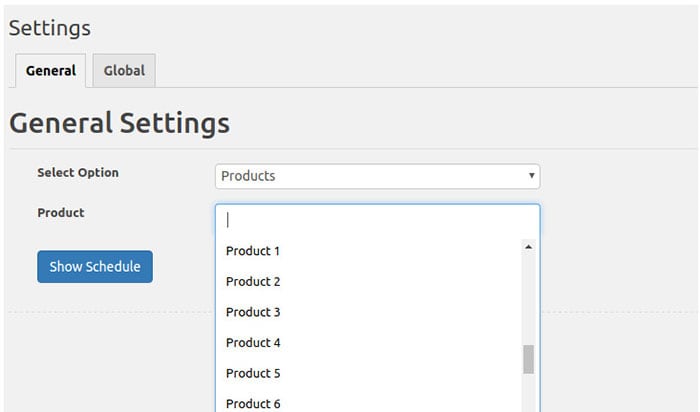Select the Product 4 entry
This screenshot has height=412, width=700.
253,343
